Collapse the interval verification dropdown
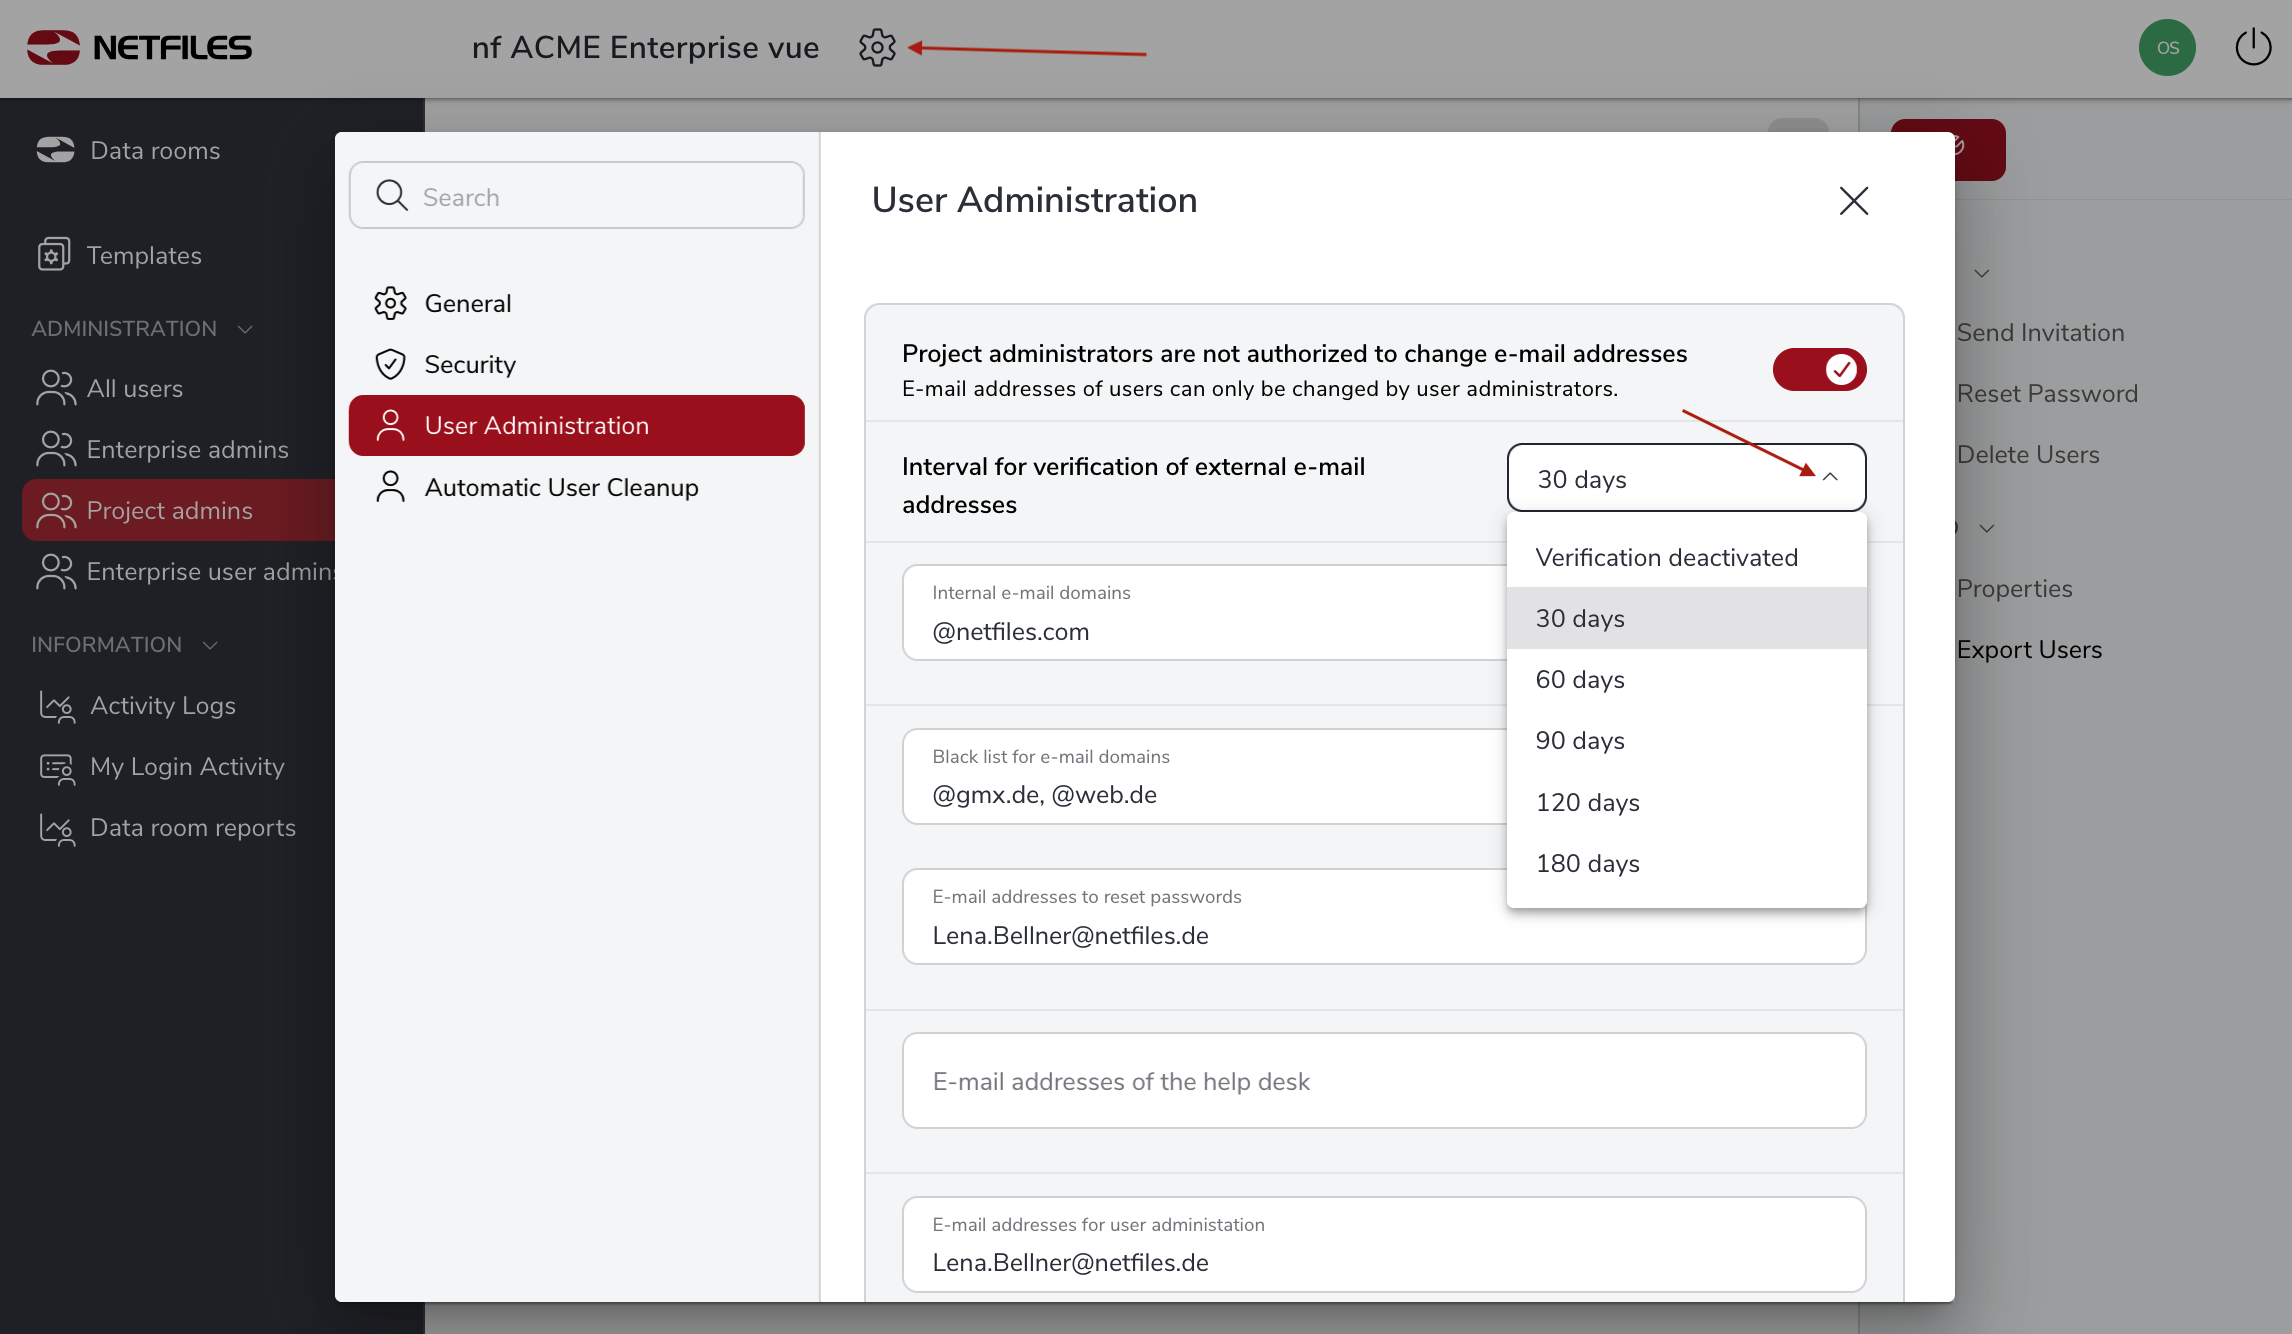The height and width of the screenshot is (1334, 2292). pos(1830,478)
